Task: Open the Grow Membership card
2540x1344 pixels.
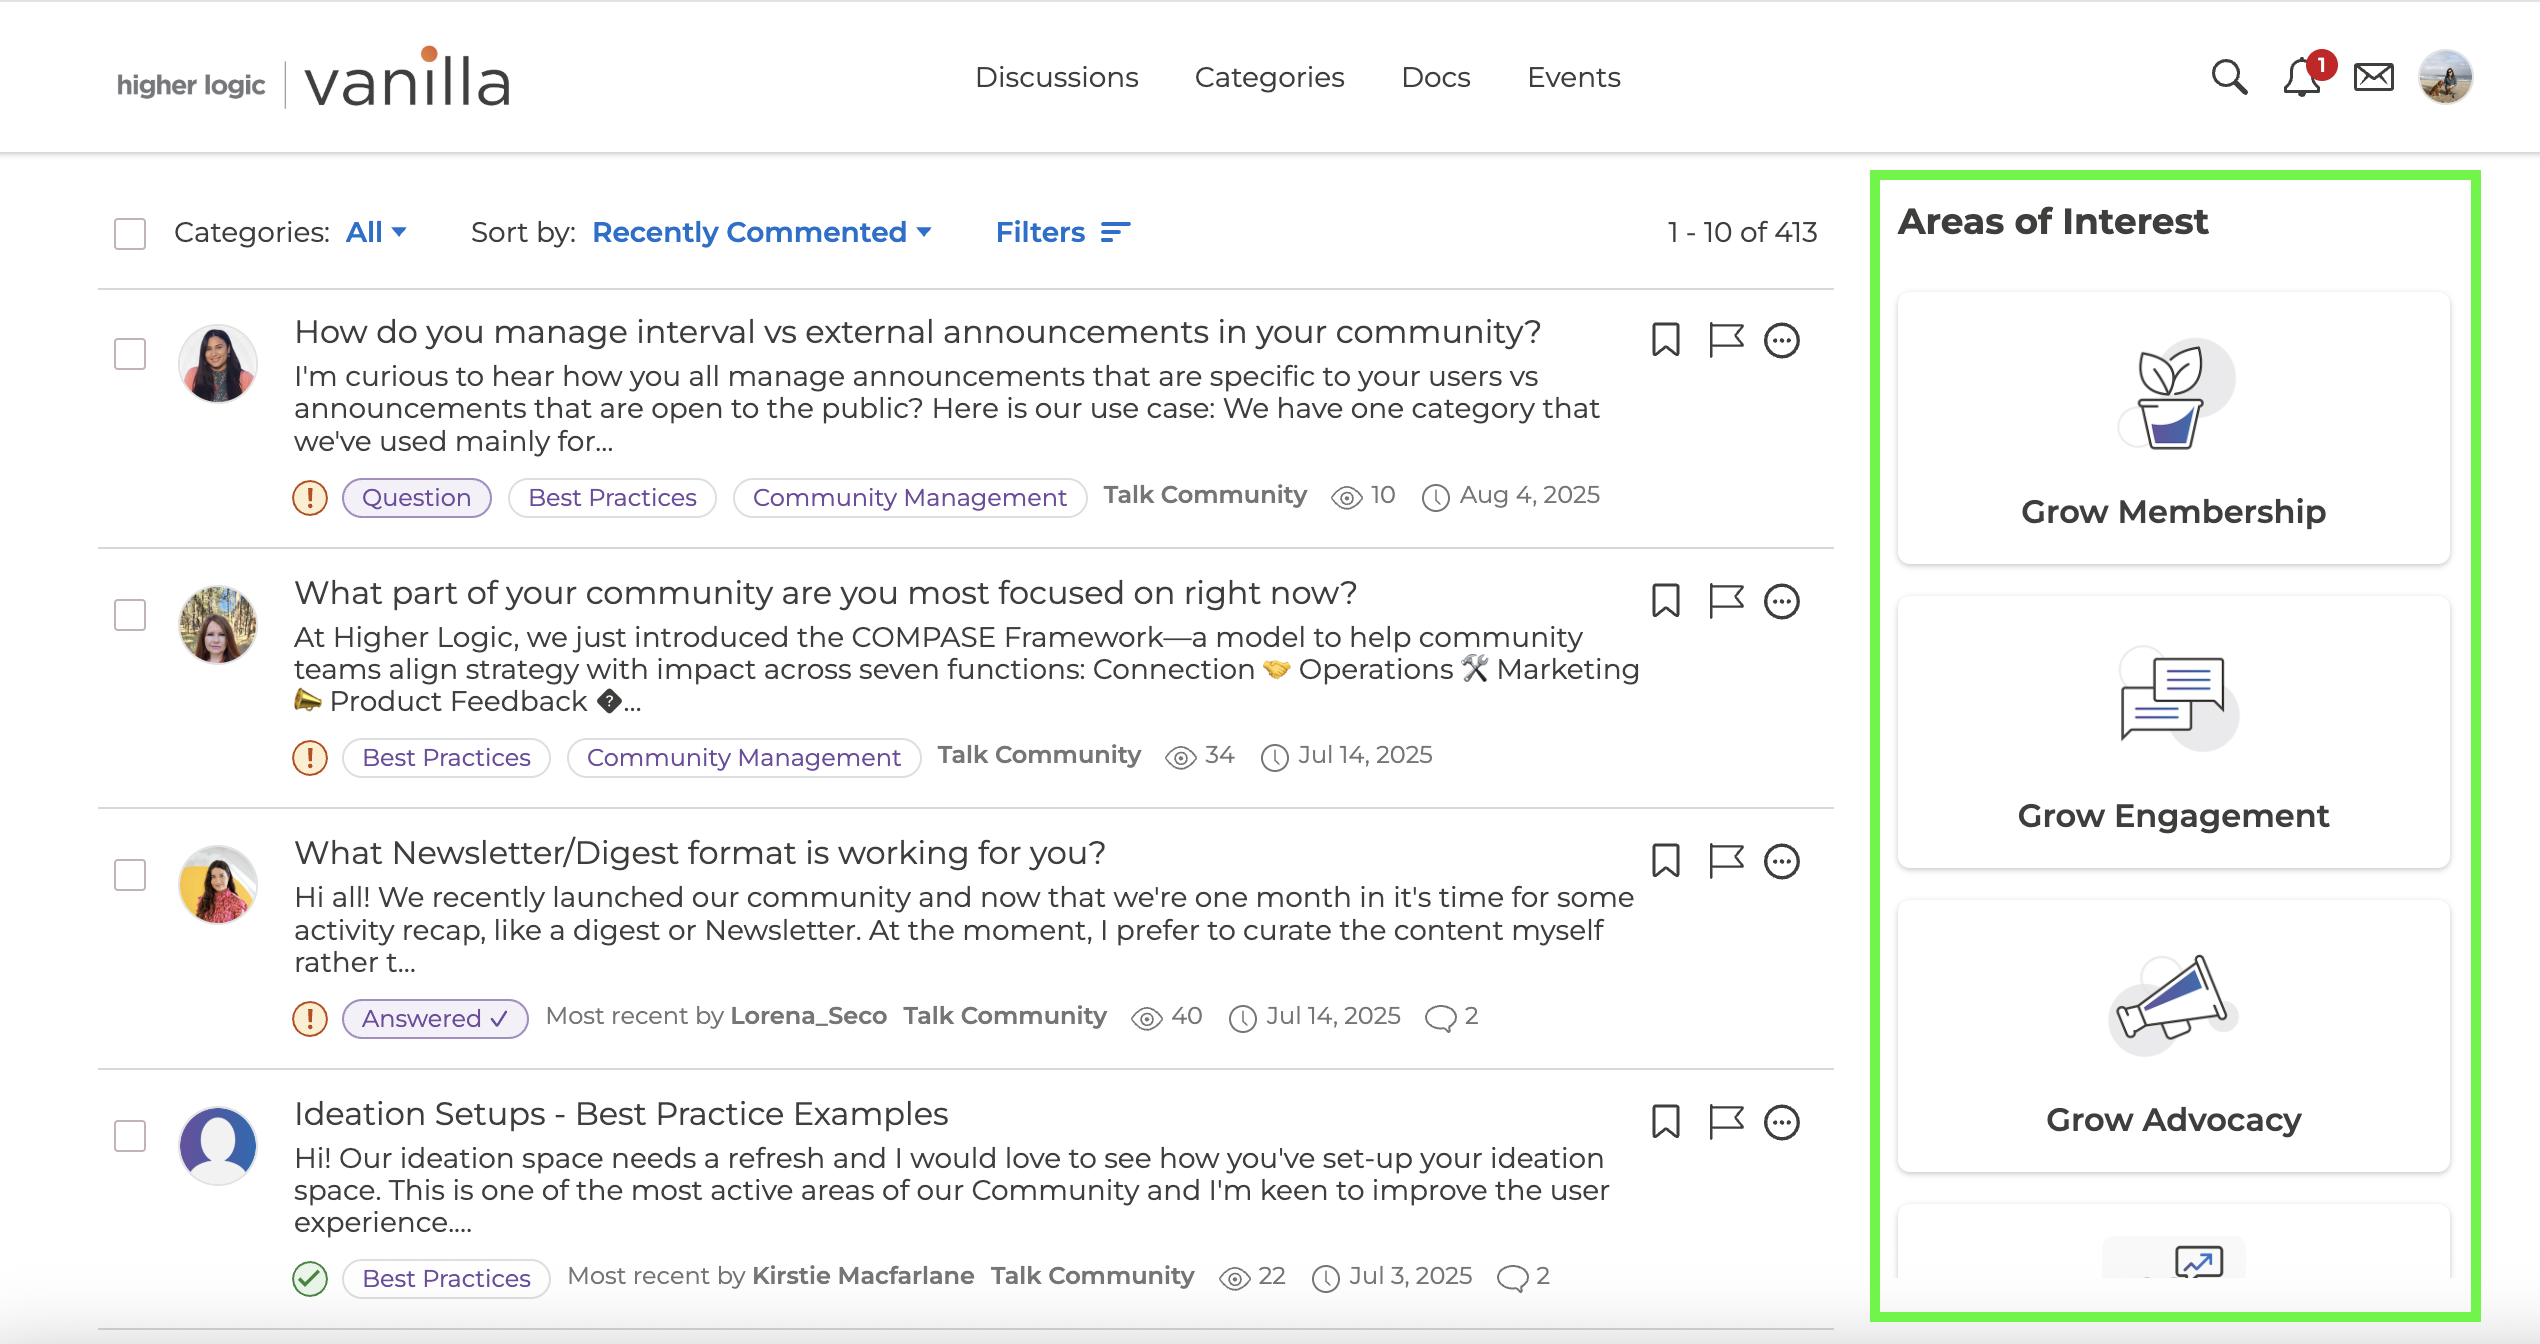Action: (x=2174, y=428)
